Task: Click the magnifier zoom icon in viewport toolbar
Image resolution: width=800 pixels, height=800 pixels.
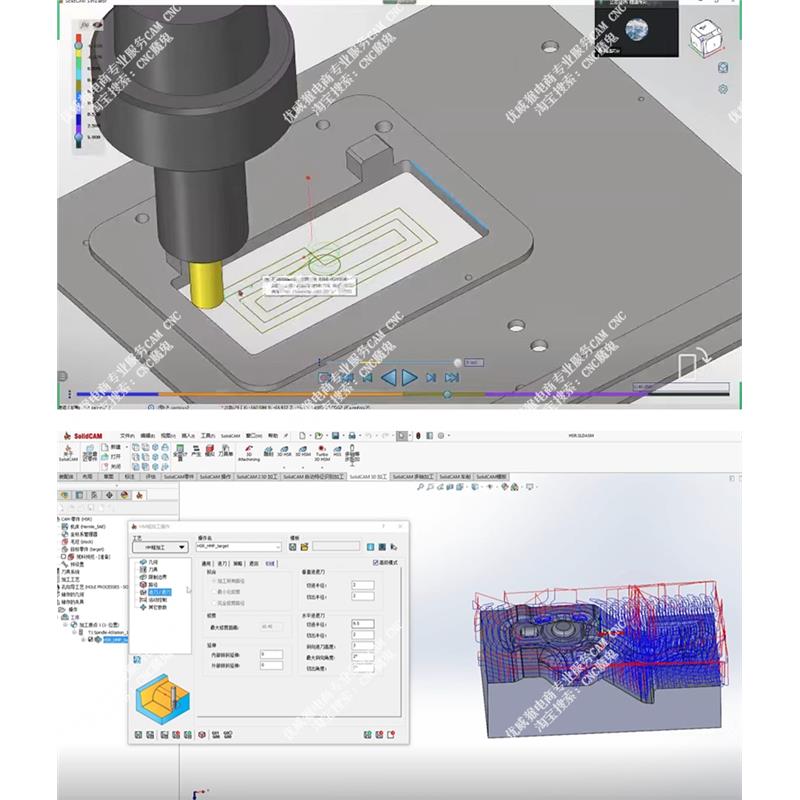Action: 420,487
